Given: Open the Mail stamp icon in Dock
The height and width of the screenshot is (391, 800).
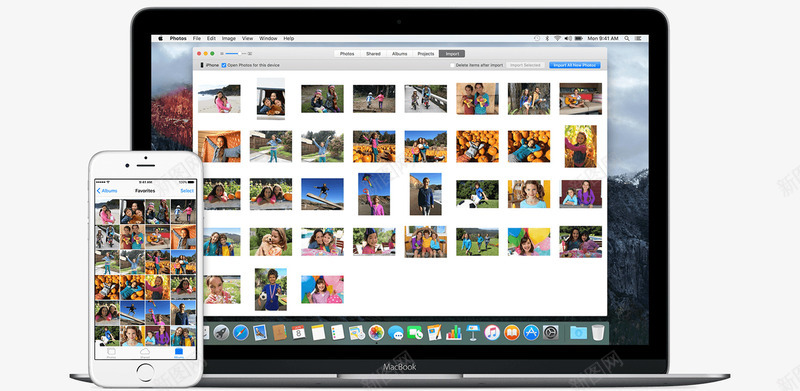Looking at the screenshot, I should [260, 332].
